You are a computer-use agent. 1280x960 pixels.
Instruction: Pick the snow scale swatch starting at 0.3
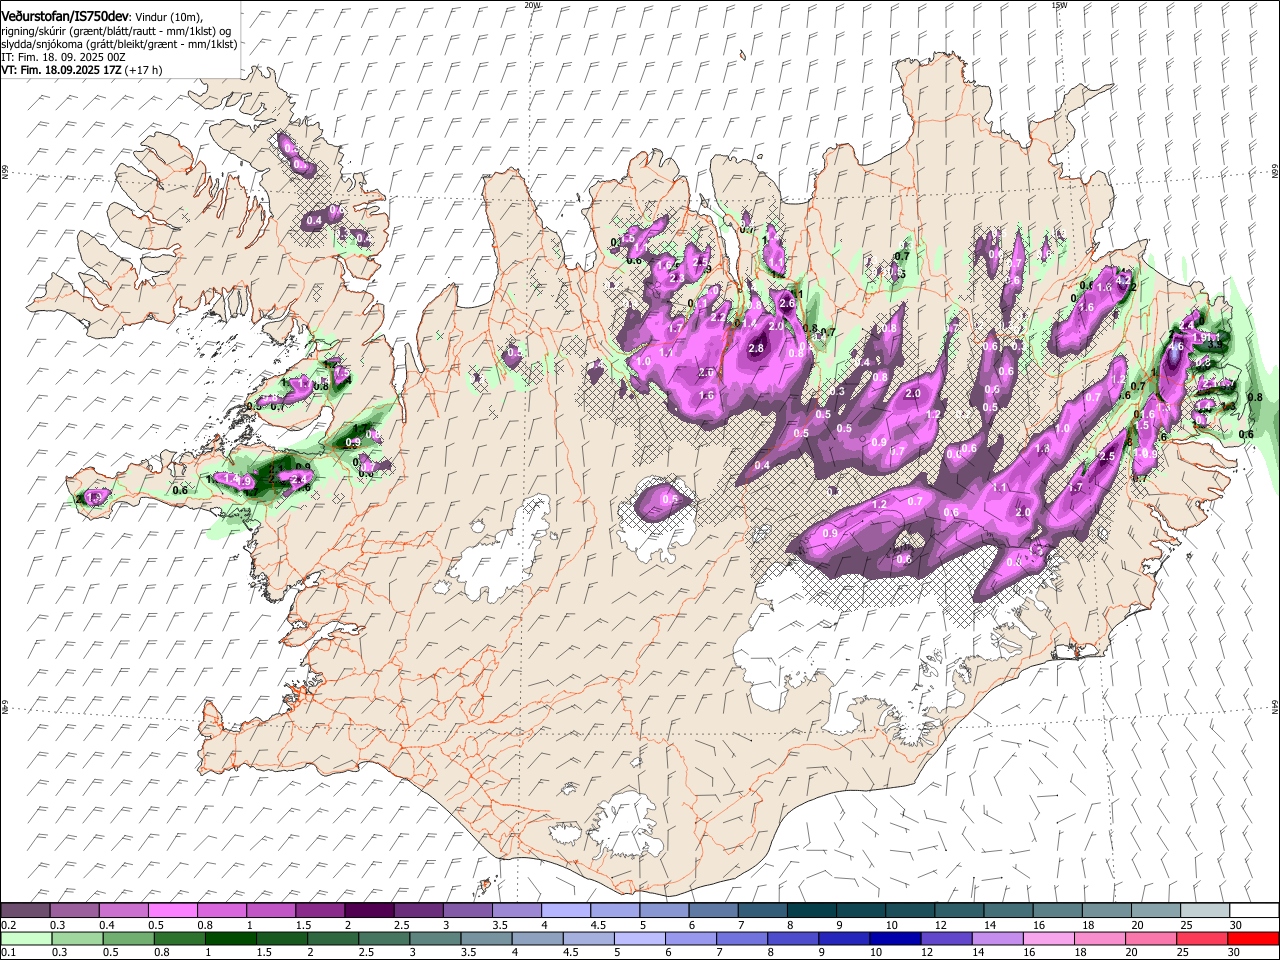point(74,911)
